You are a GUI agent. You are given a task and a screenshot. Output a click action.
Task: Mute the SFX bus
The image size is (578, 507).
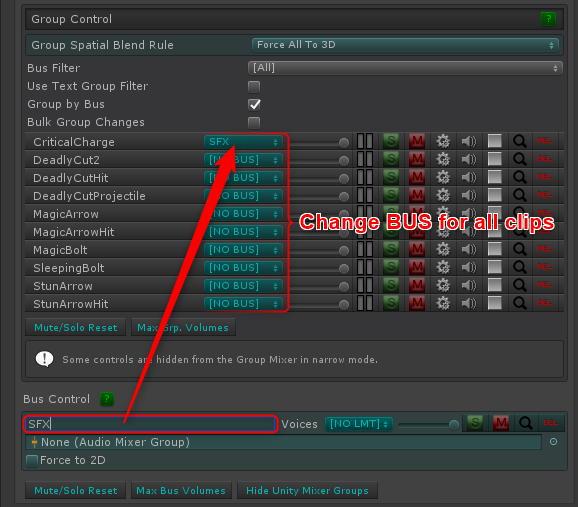click(501, 423)
